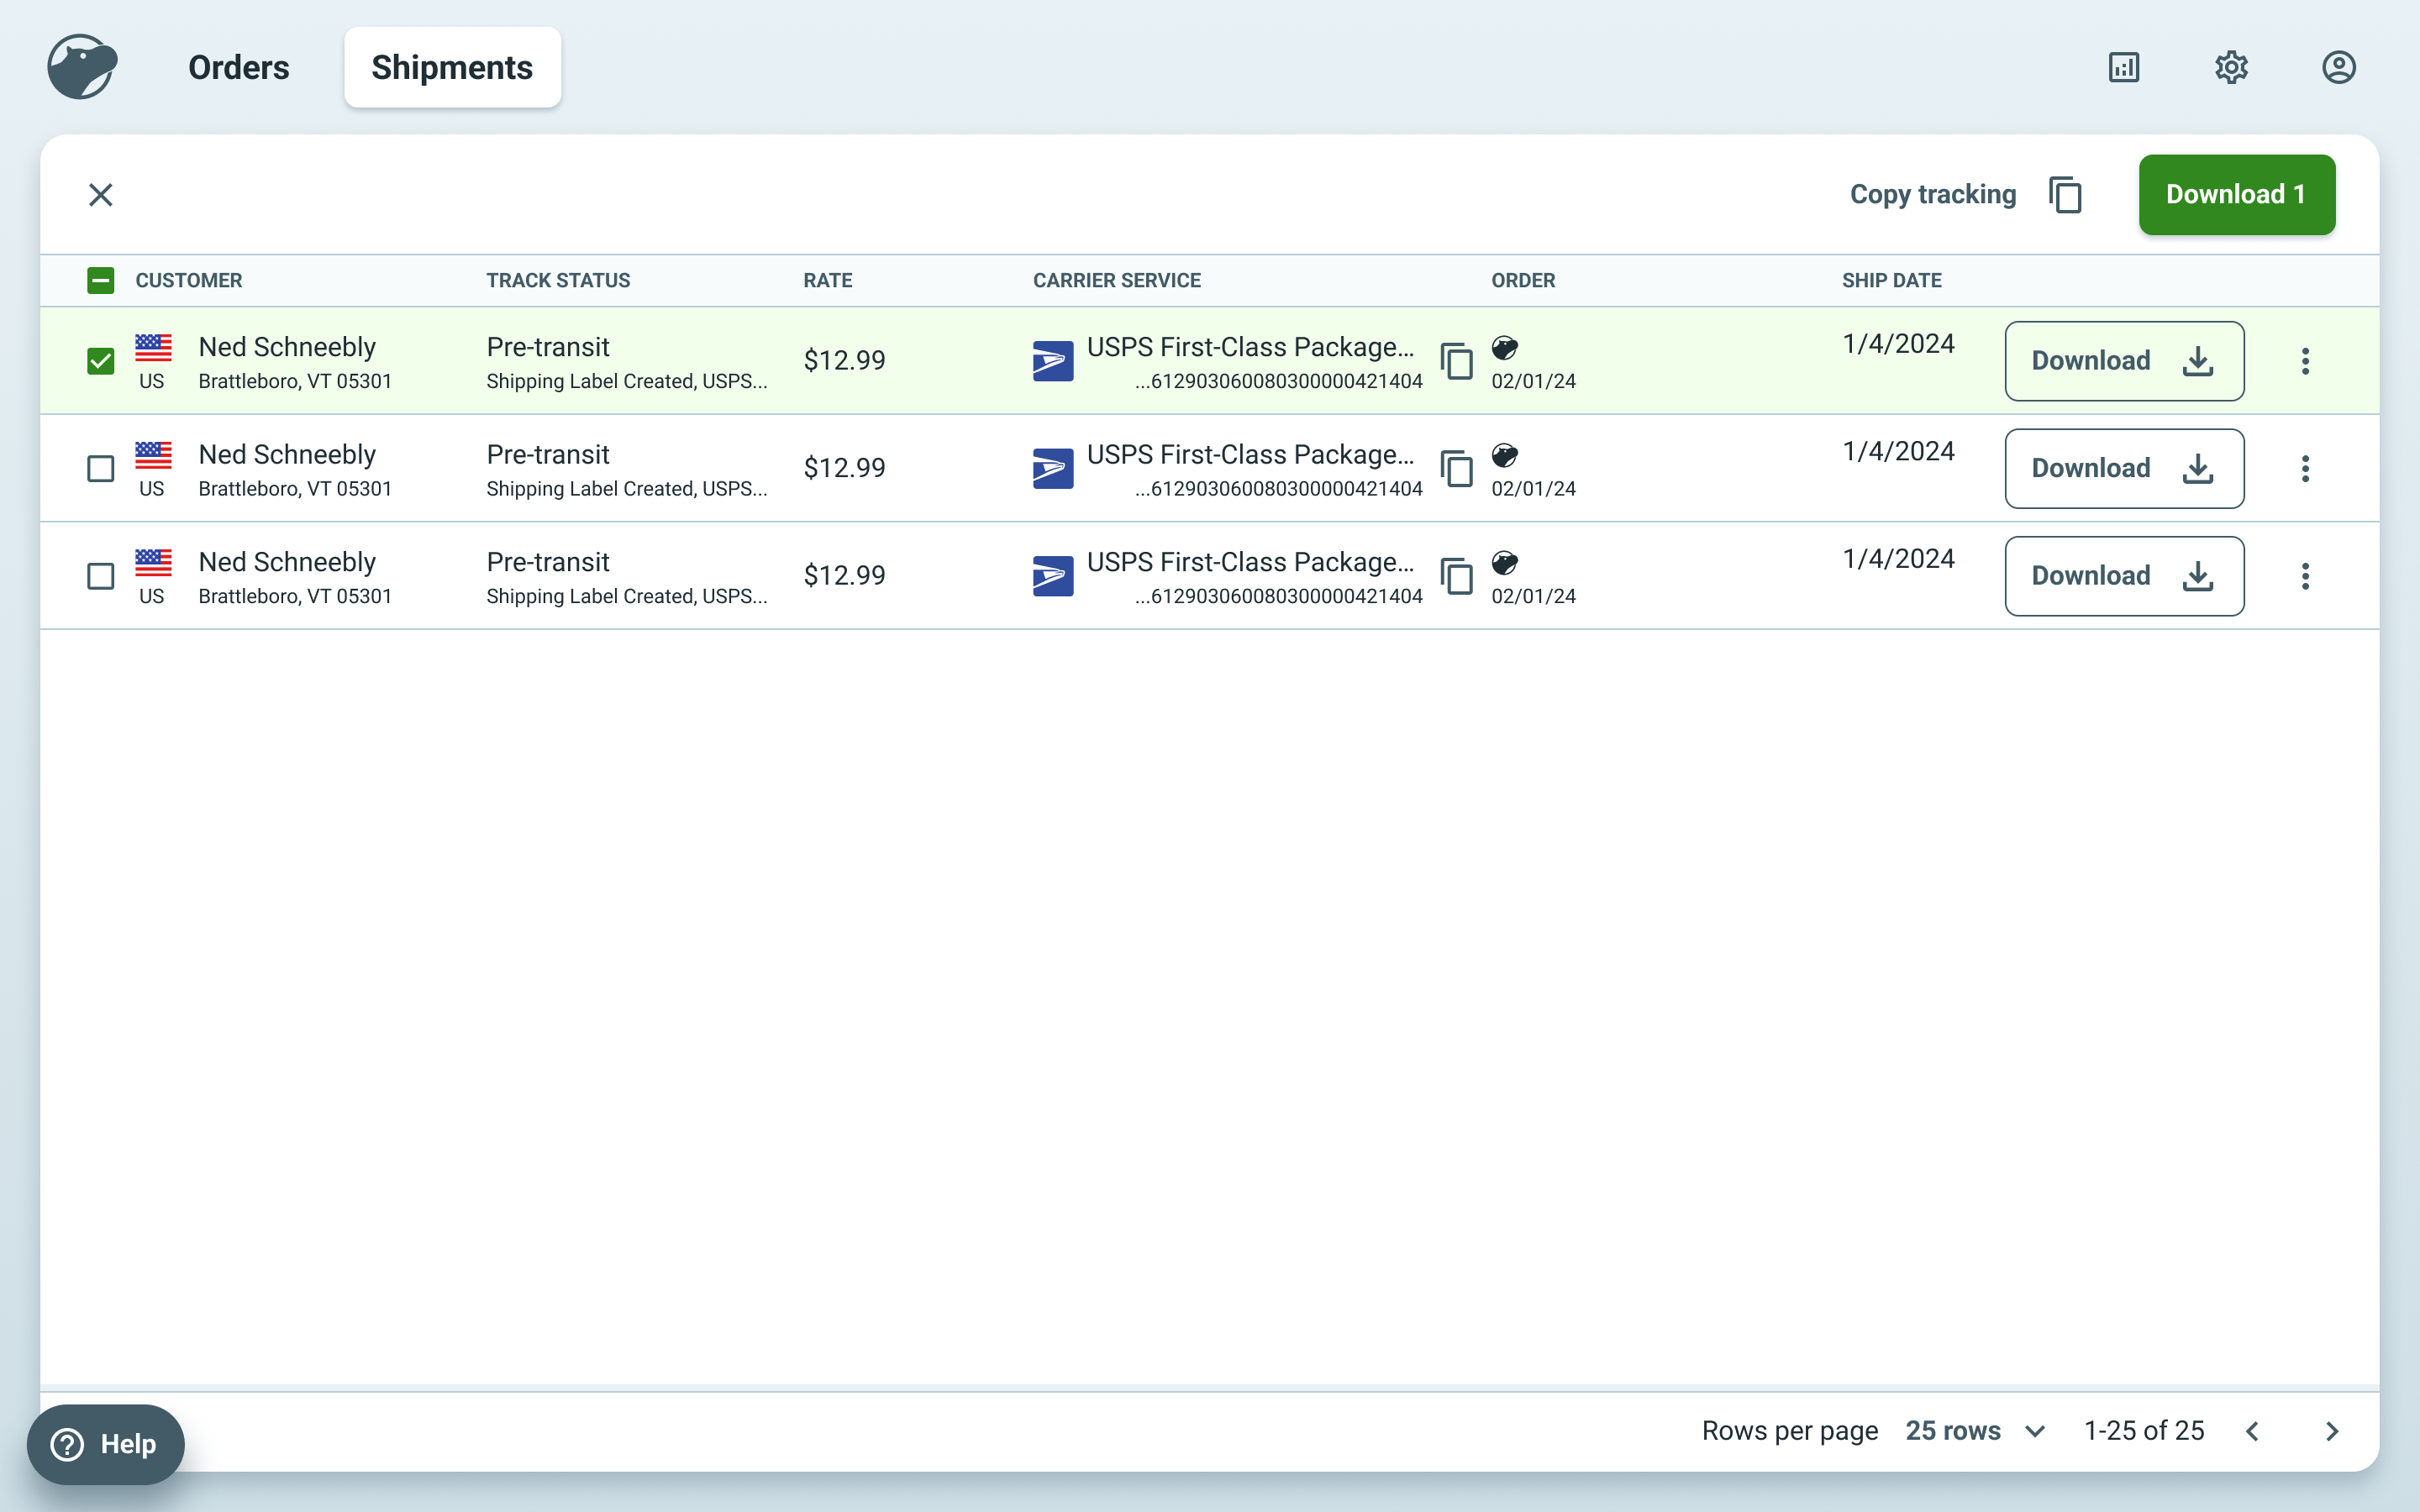Image resolution: width=2420 pixels, height=1512 pixels.
Task: Click tracking number ...421404 in first row
Action: click(1278, 381)
